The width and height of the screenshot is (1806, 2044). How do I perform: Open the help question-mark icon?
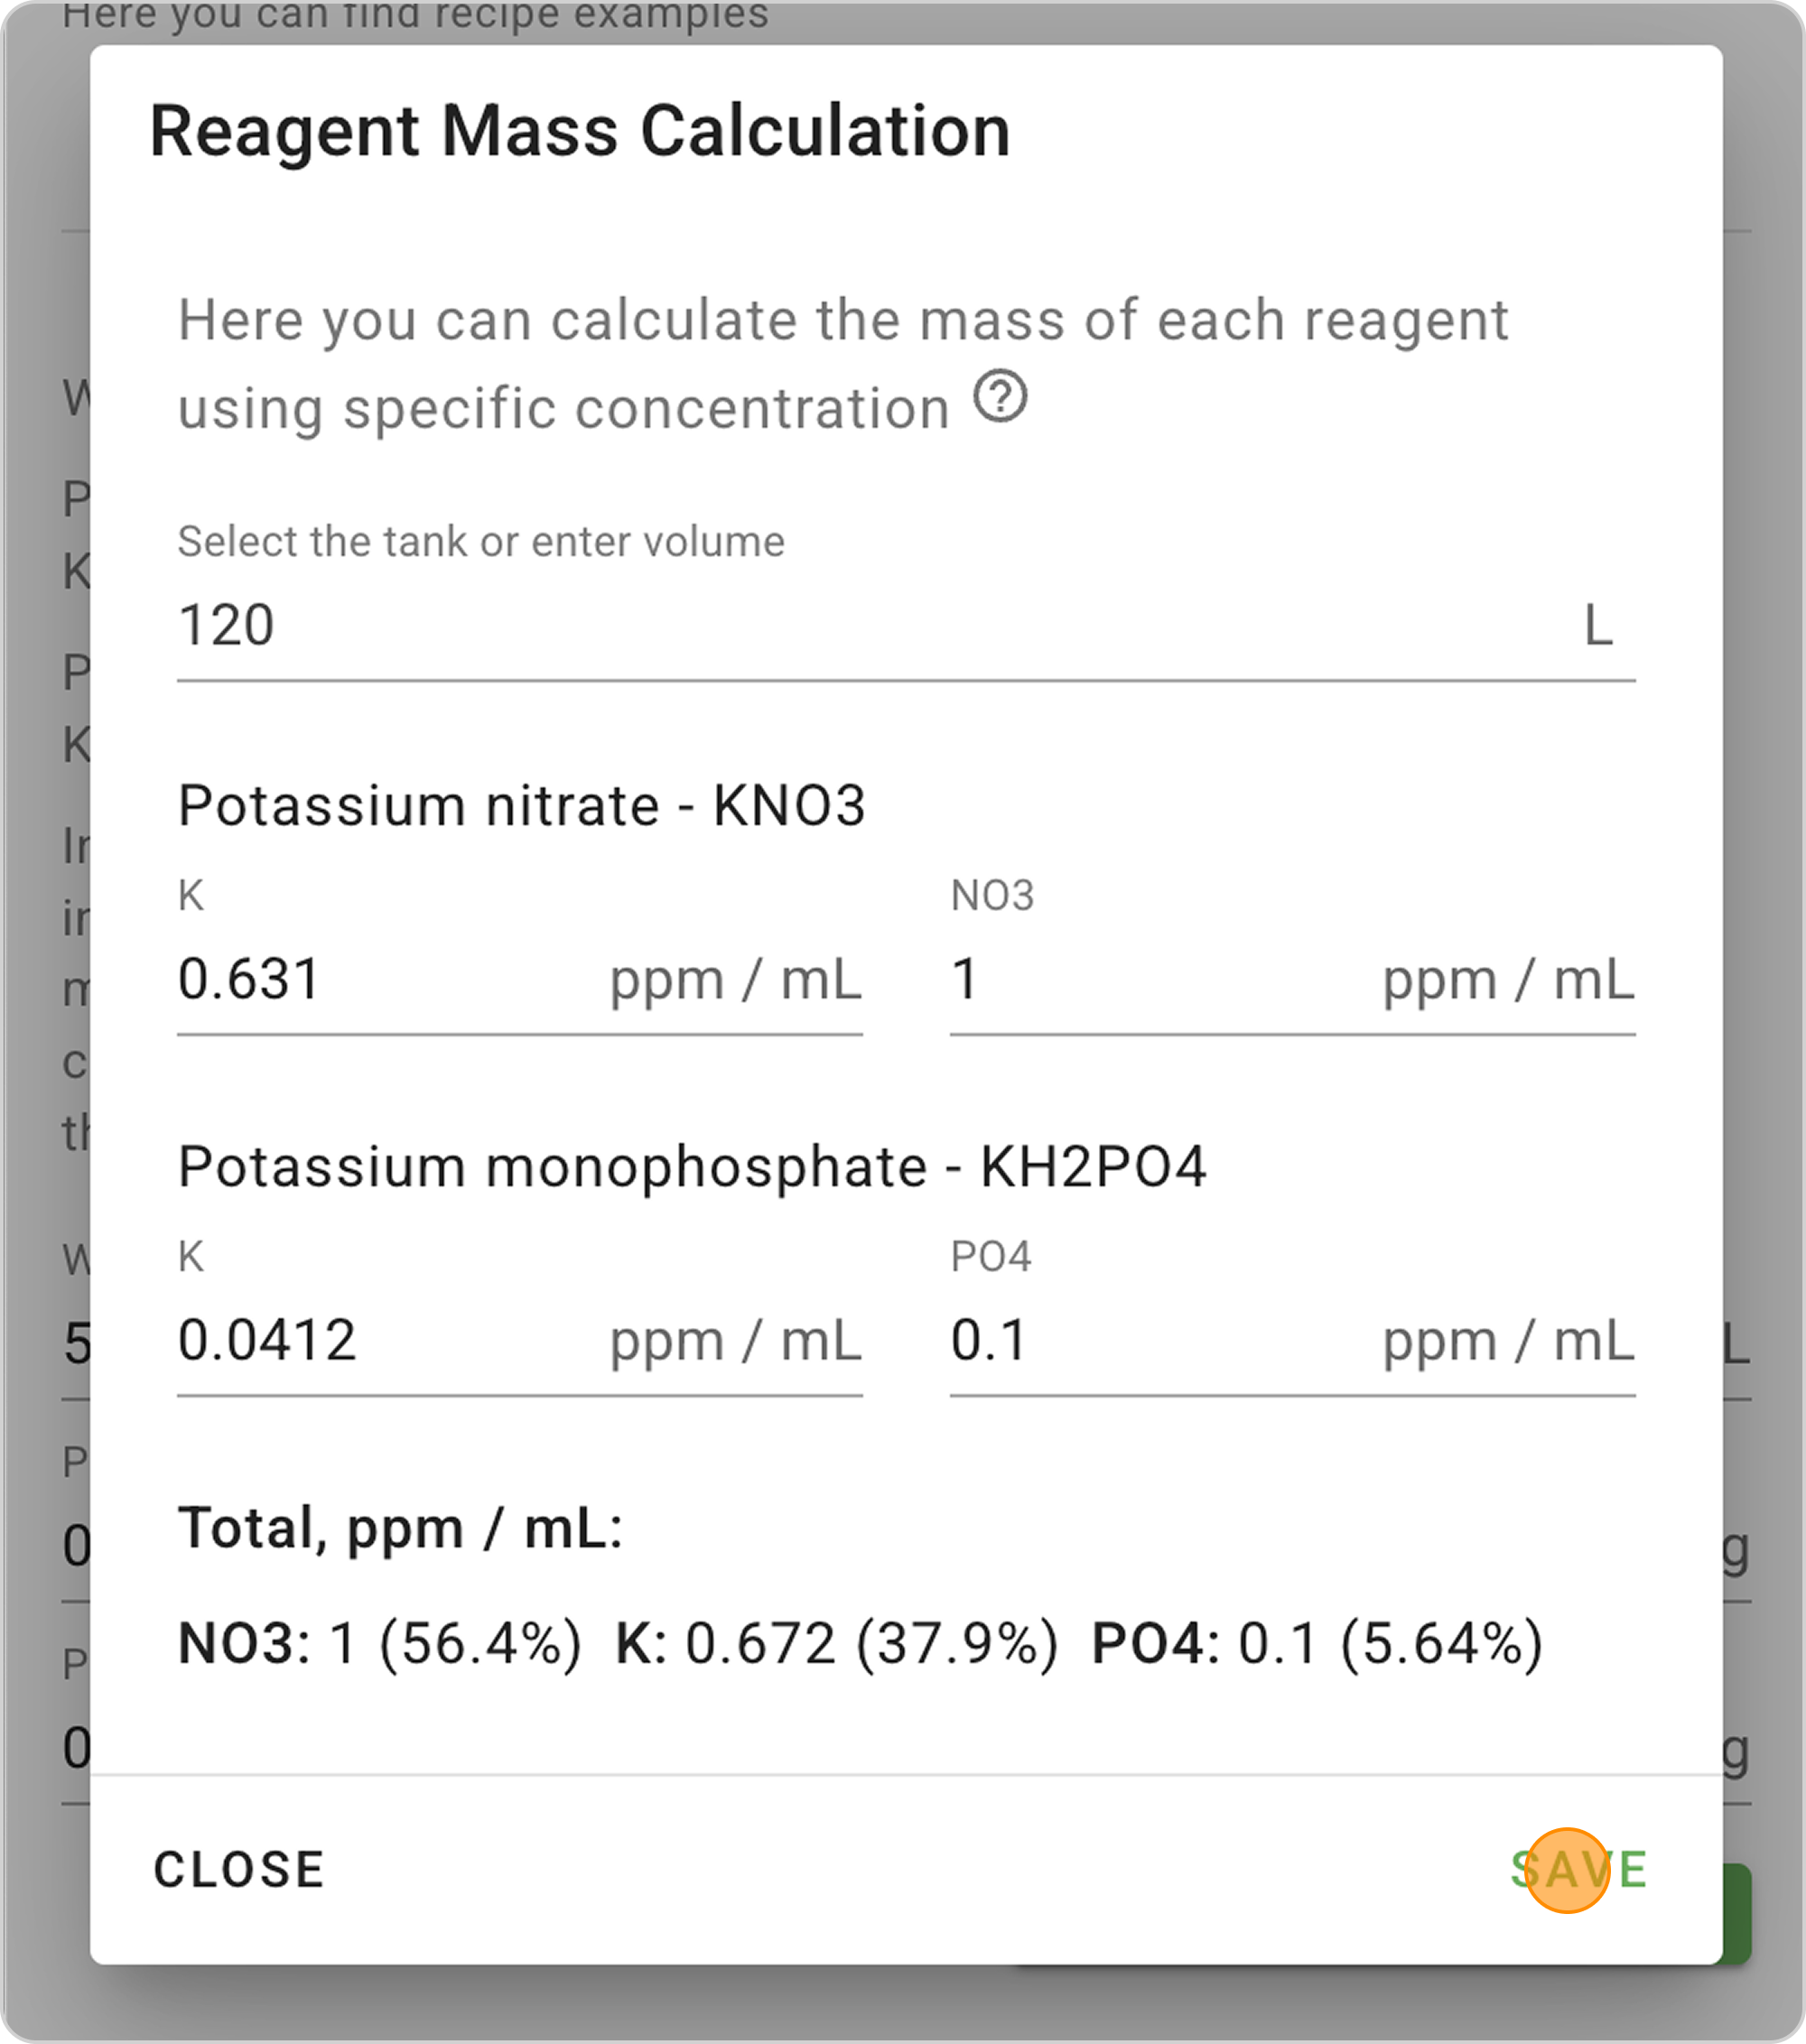click(1000, 396)
